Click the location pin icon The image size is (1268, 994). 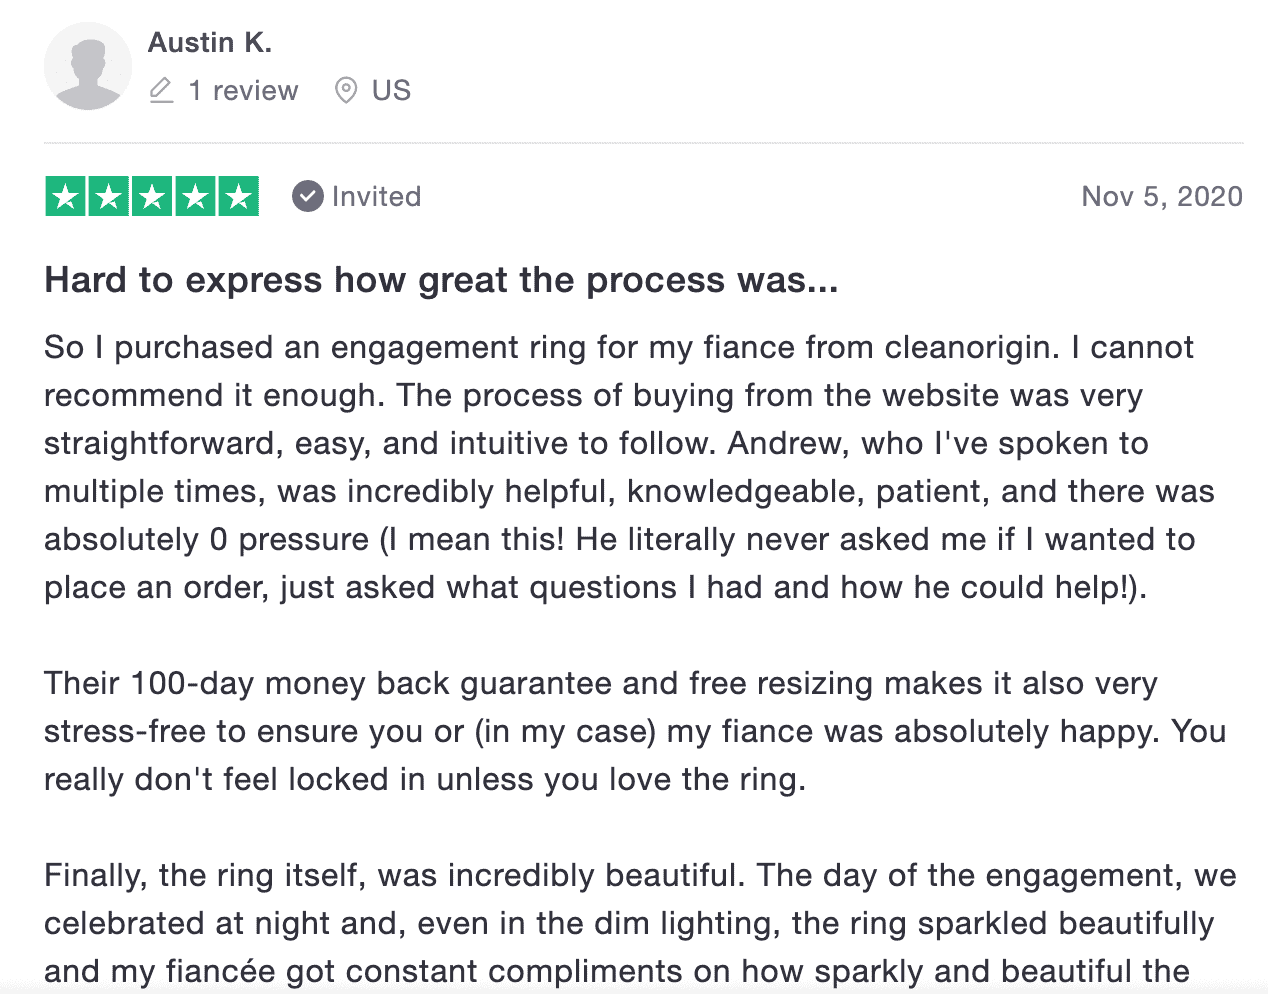[346, 90]
